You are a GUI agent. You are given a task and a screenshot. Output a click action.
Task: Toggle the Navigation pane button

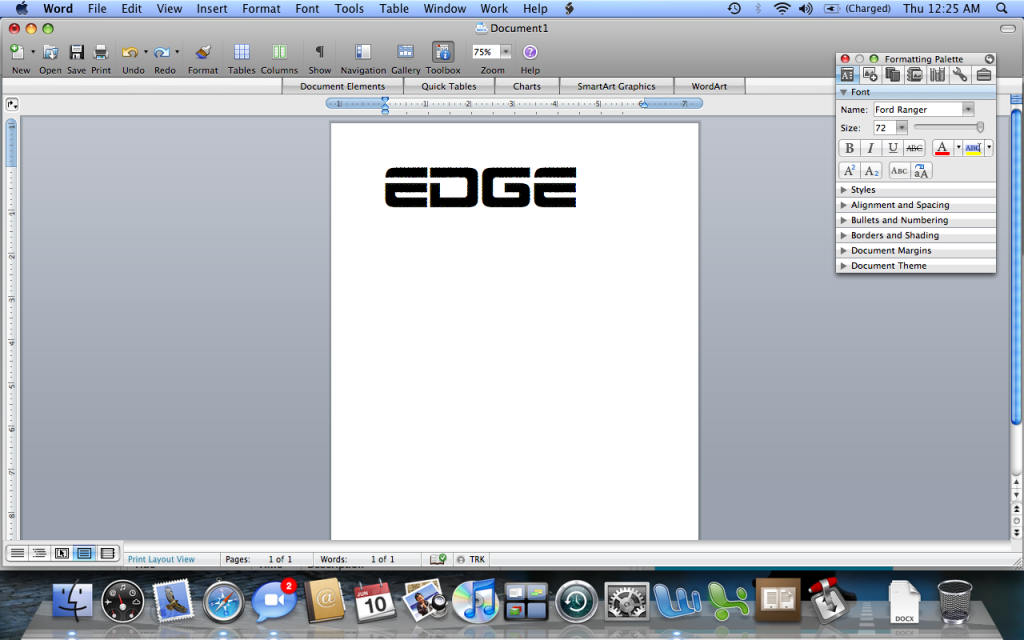pyautogui.click(x=362, y=52)
